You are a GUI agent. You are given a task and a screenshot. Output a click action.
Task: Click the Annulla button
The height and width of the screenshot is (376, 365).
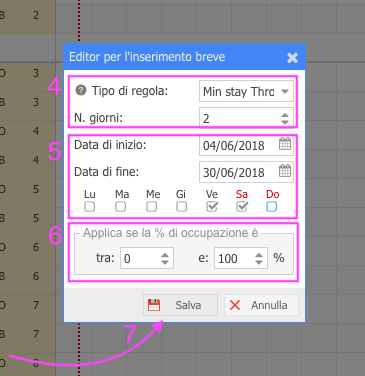261,305
